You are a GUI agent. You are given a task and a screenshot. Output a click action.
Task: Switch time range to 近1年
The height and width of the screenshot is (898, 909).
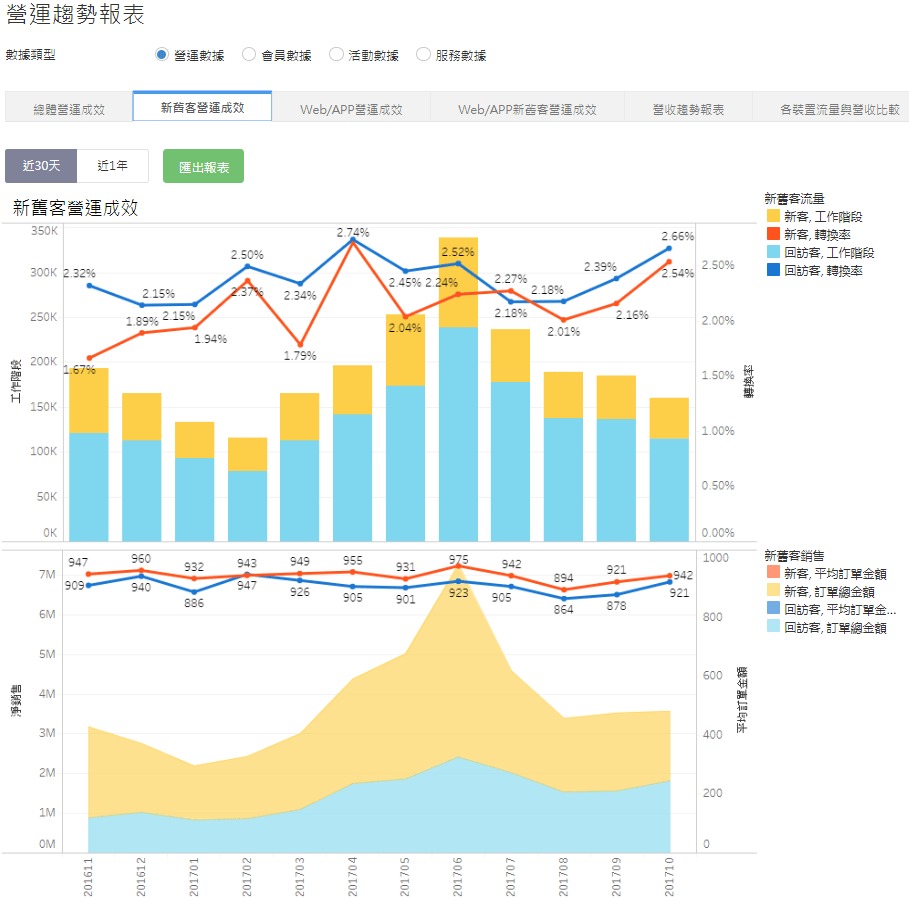point(113,167)
